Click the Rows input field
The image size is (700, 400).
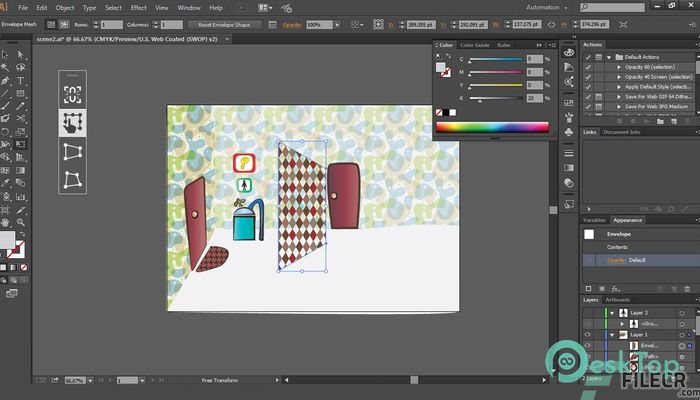click(x=112, y=25)
